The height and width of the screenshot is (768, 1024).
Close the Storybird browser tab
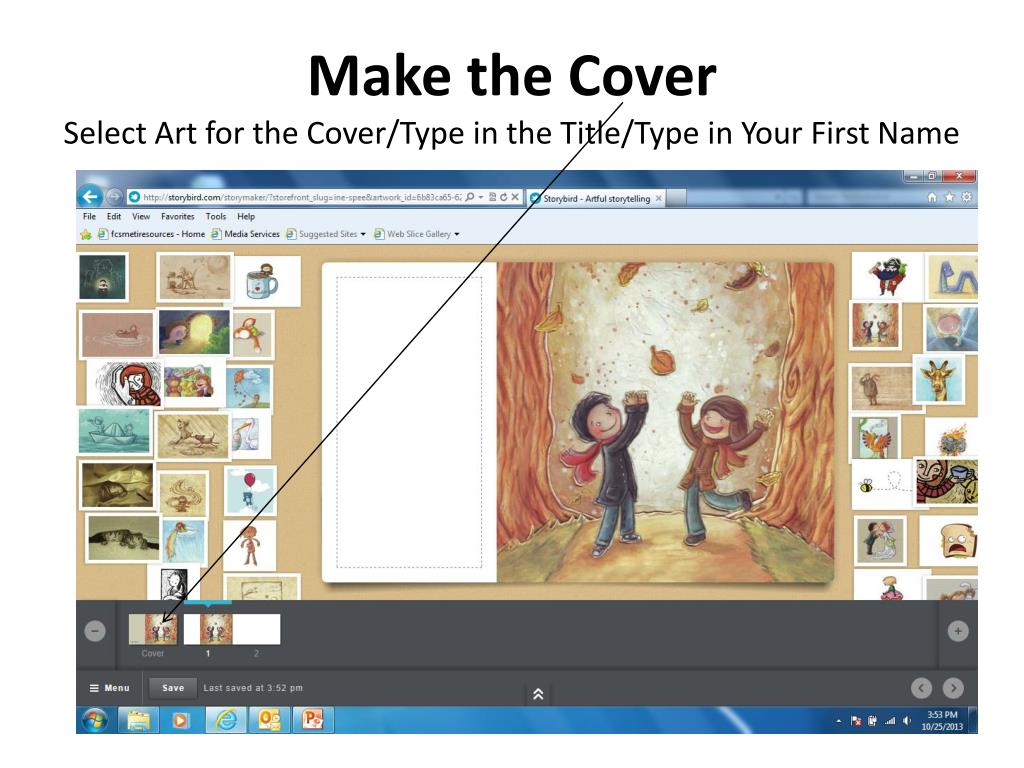(658, 198)
